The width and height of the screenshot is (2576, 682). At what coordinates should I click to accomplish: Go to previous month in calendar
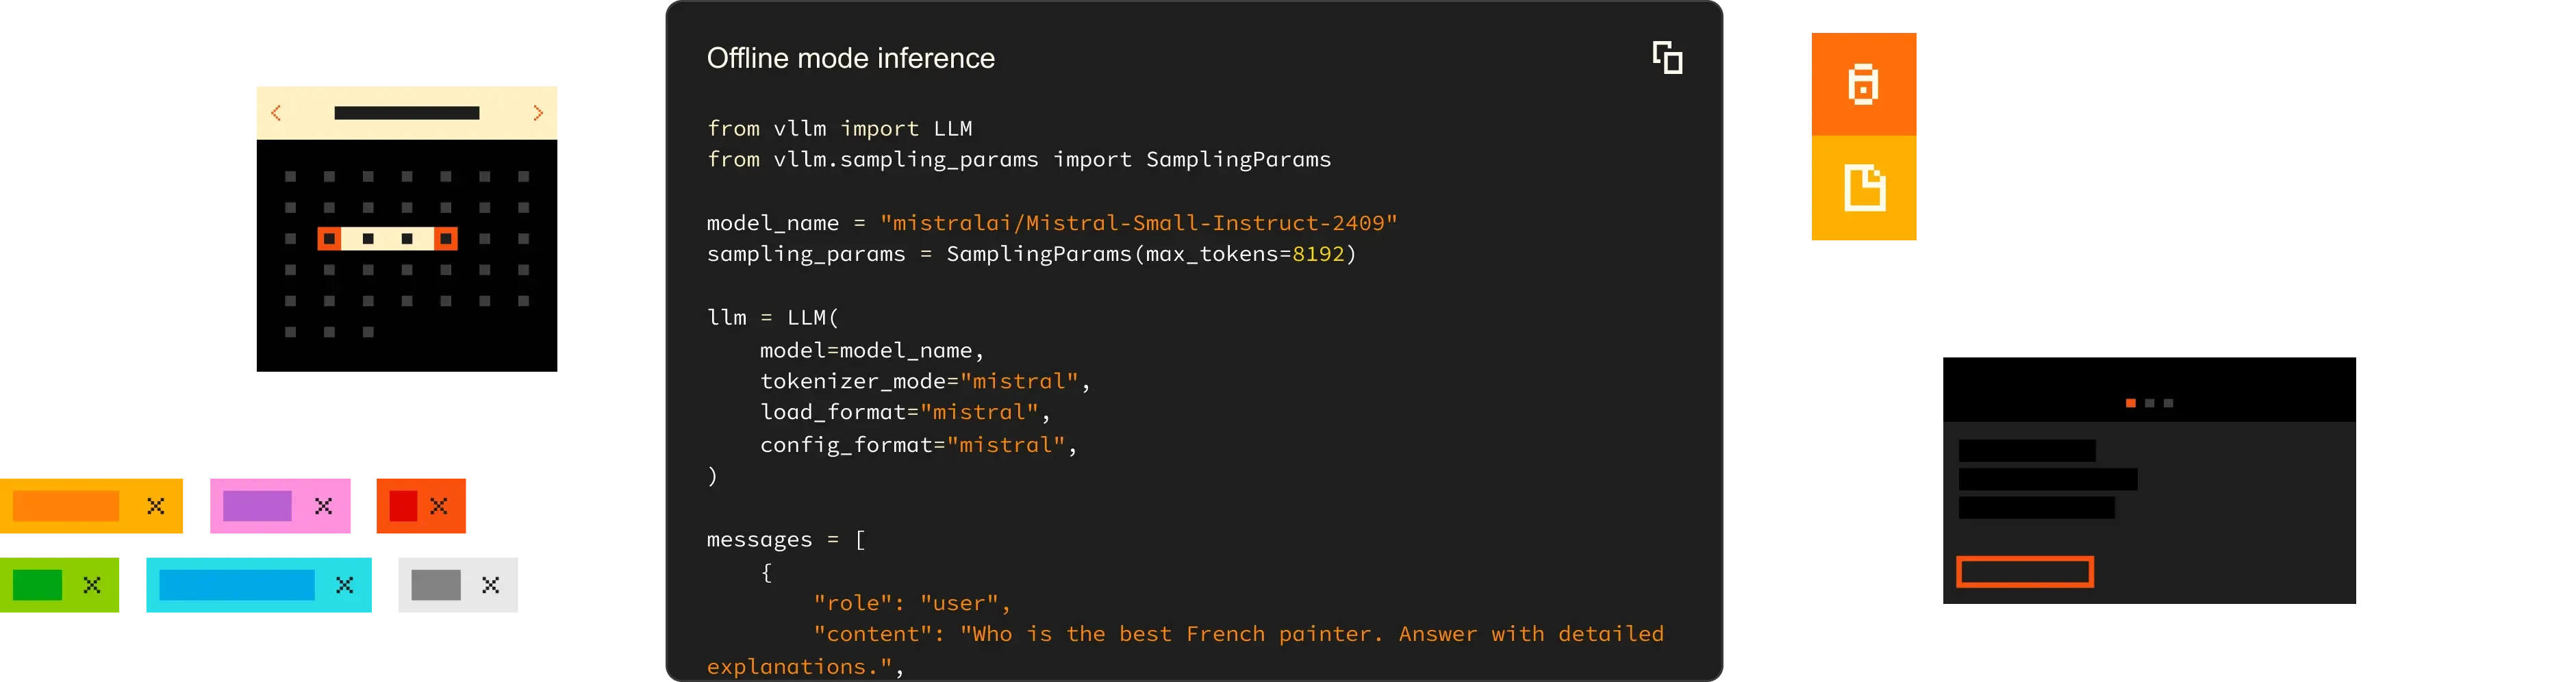tap(276, 113)
